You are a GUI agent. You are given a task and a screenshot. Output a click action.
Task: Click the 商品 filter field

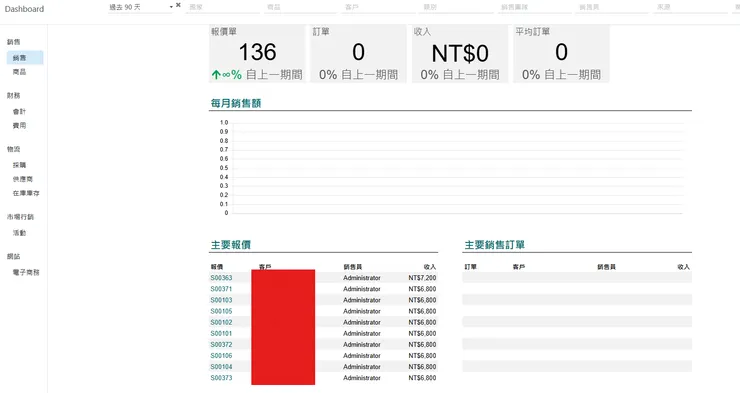[301, 7]
